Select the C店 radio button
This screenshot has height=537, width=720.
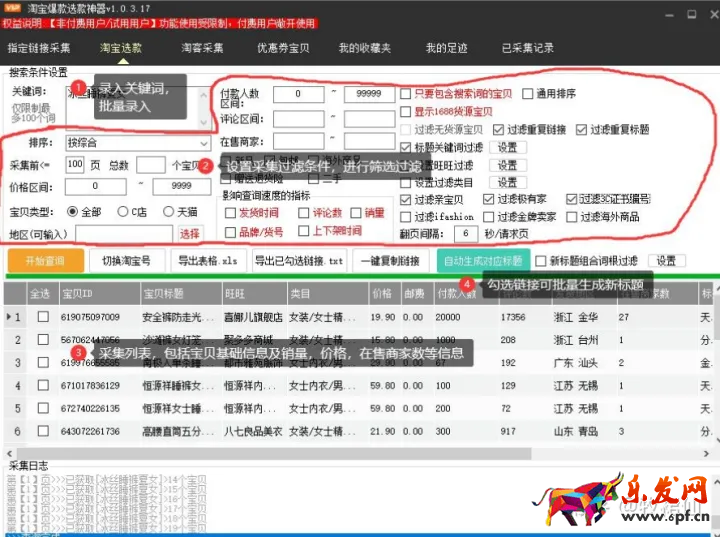[x=123, y=212]
